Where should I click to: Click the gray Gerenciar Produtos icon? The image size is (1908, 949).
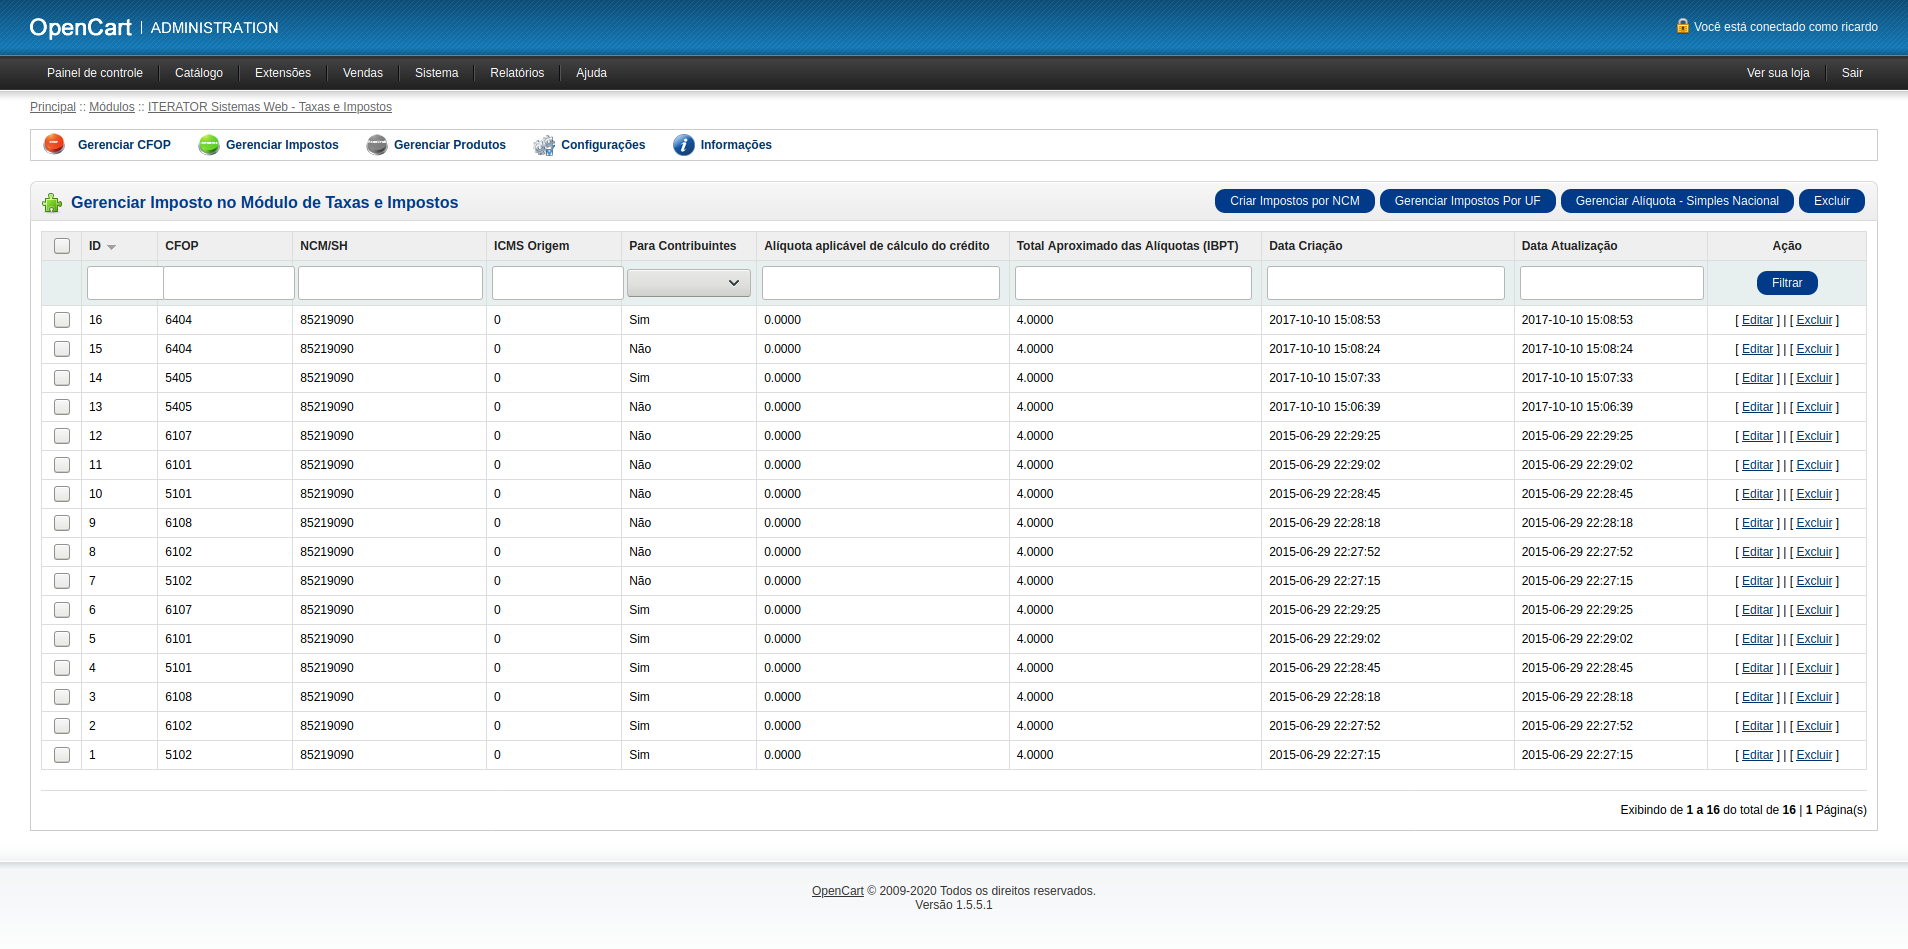(377, 145)
